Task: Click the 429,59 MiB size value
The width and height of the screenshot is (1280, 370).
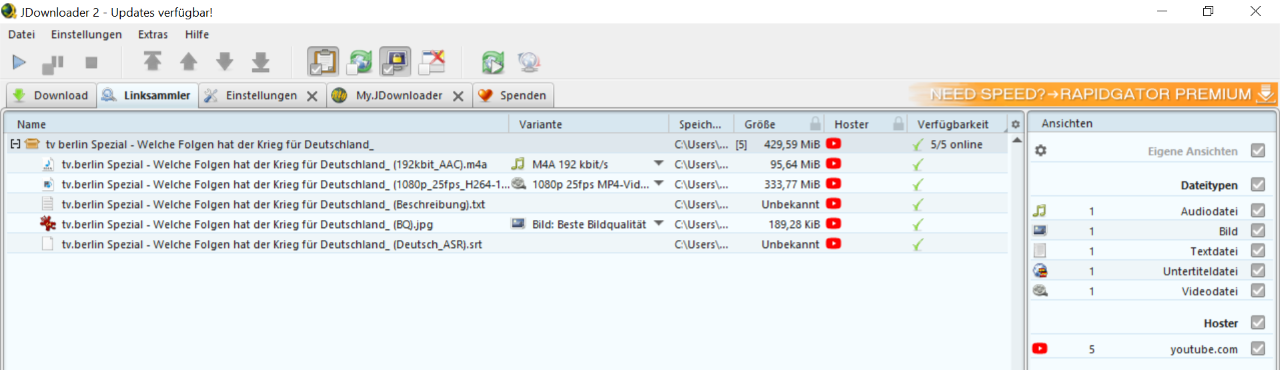Action: tap(792, 144)
